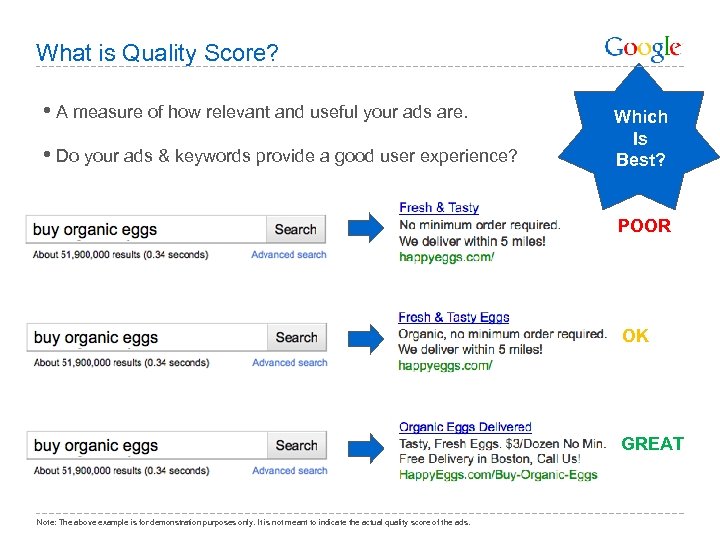Viewport: 720px width, 540px height.
Task: Click bottom 'buy organic eggs' search field
Action: pyautogui.click(x=147, y=445)
